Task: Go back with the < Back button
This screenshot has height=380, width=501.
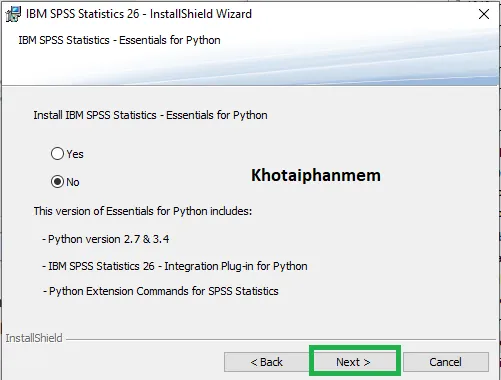Action: coord(266,362)
